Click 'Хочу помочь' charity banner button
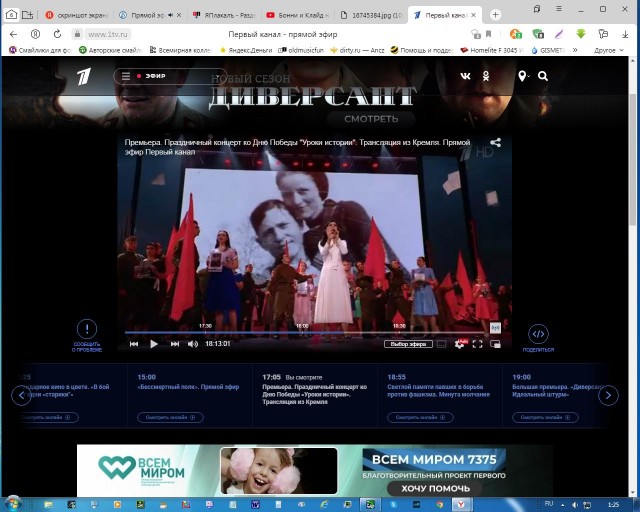This screenshot has height=512, width=640. [x=435, y=488]
